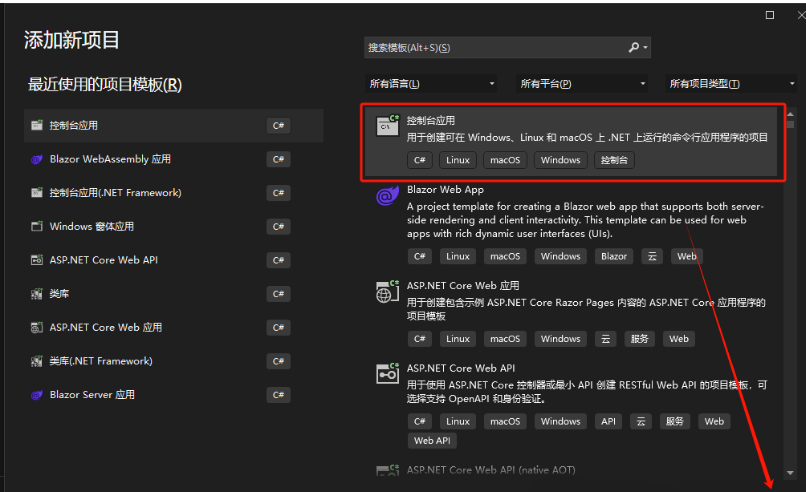The width and height of the screenshot is (806, 492).
Task: Click the ASP.NET Core Web API recent icon
Action: coord(36,260)
